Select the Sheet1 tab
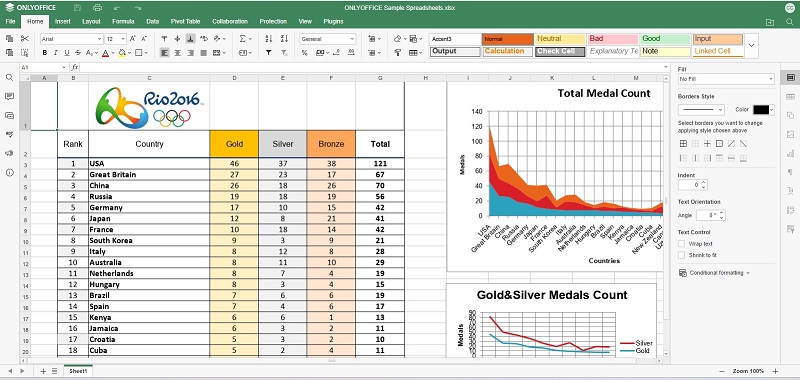This screenshot has width=800, height=380. (x=78, y=371)
